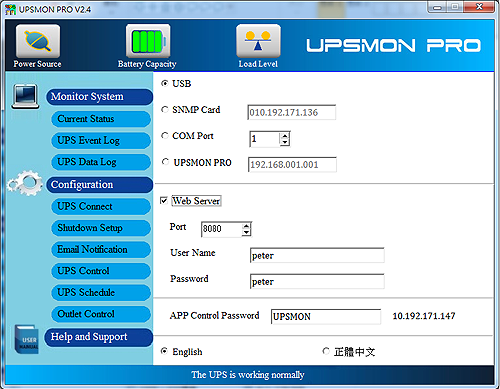Open the Shutdown Setup page
500x389 pixels.
101,228
